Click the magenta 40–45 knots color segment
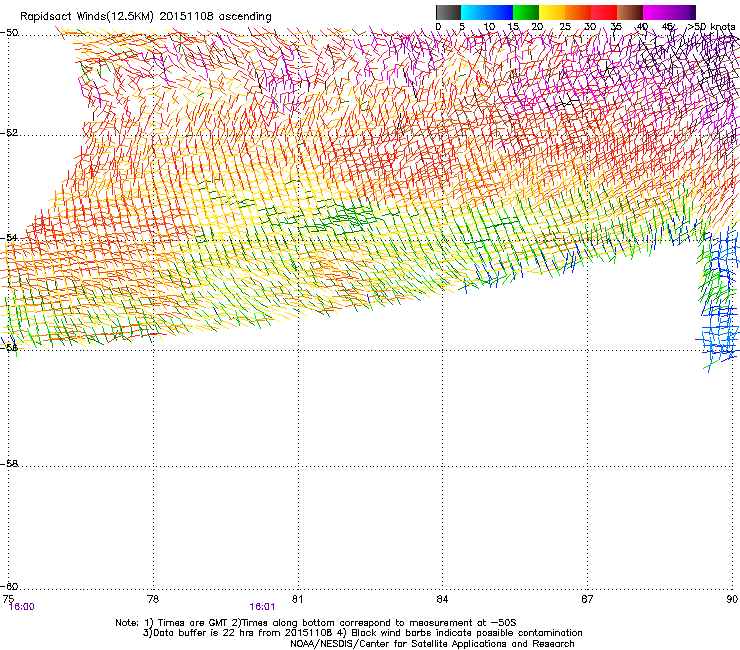 pyautogui.click(x=656, y=12)
